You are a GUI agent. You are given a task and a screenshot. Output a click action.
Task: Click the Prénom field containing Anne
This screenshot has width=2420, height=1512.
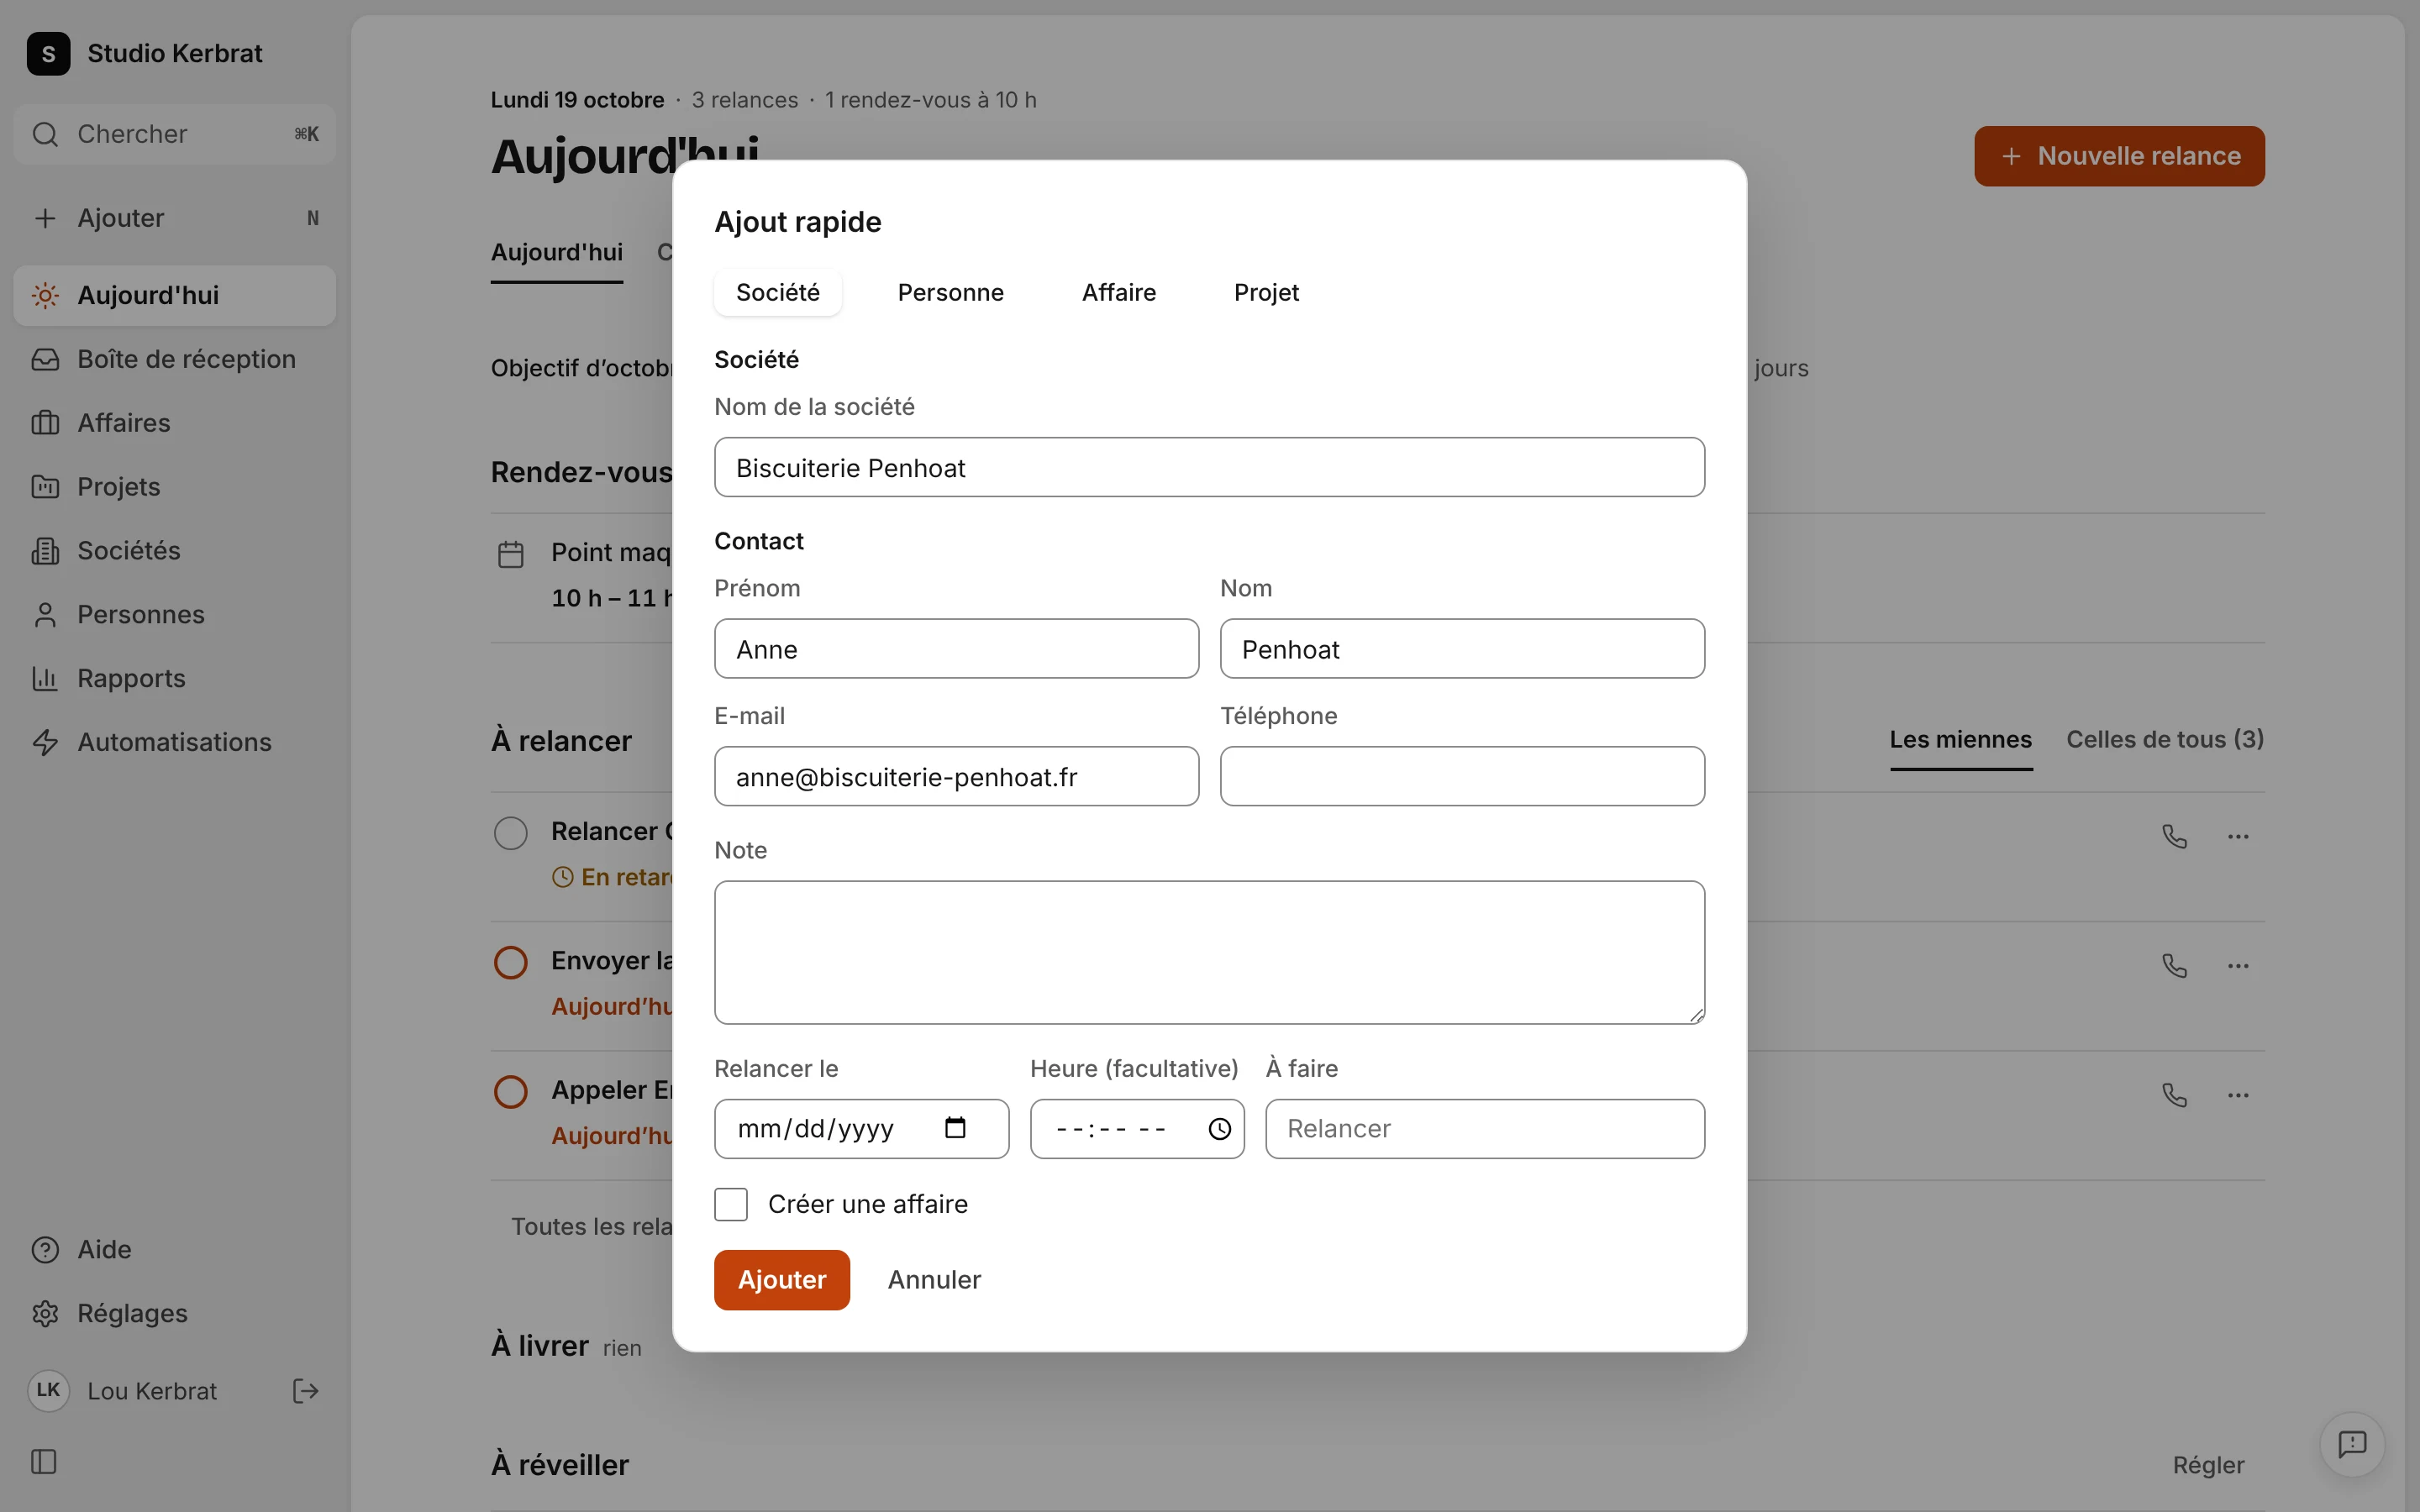click(x=956, y=648)
